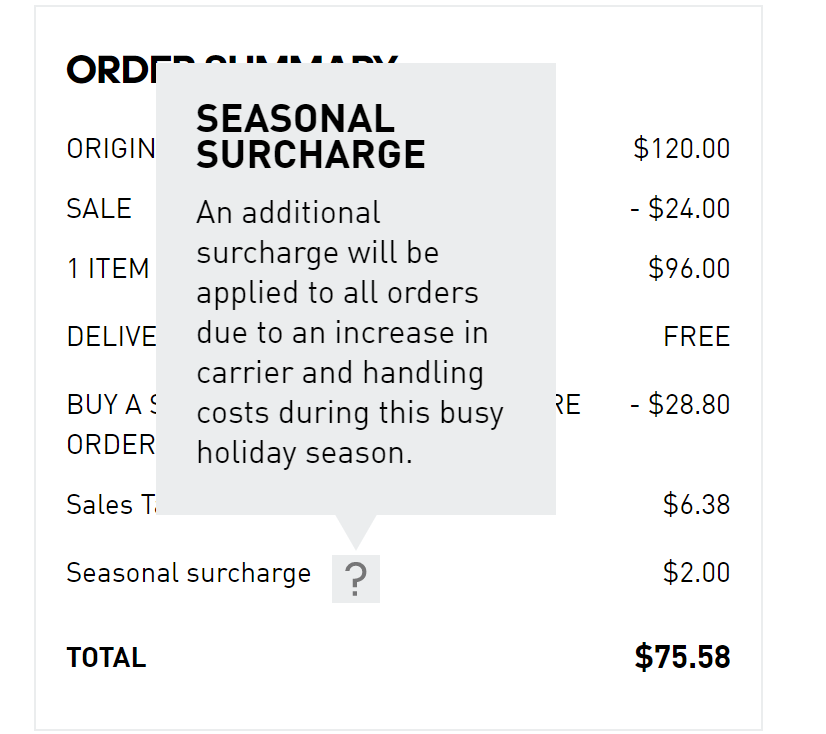Click the $75.58 total amount
The width and height of the screenshot is (826, 734).
(682, 657)
